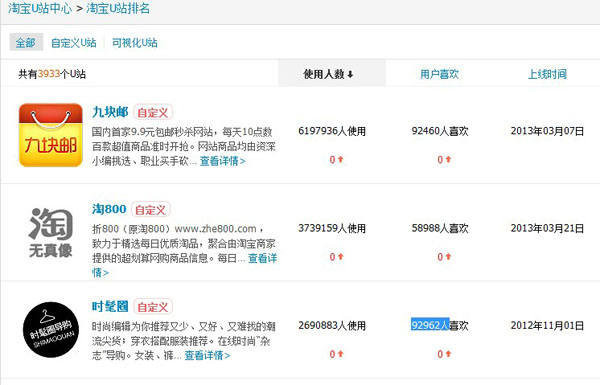The width and height of the screenshot is (600, 385).
Task: Click the date 2013年03月07日
Action: [547, 131]
